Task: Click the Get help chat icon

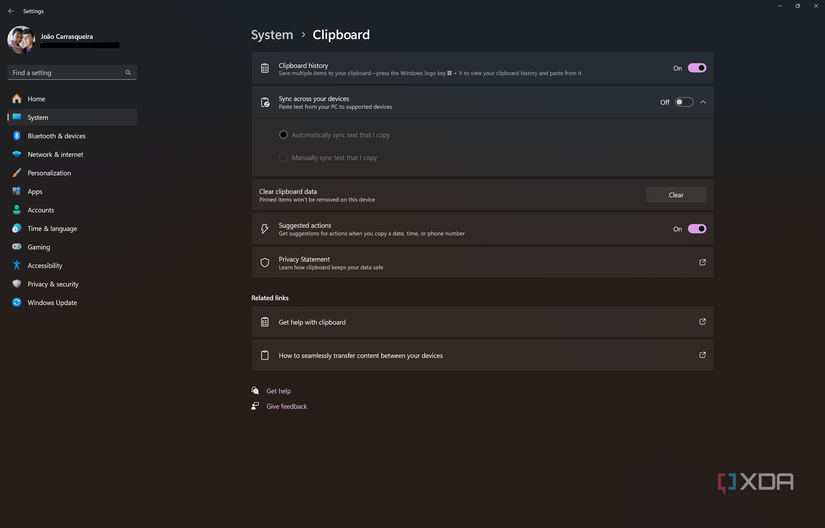Action: [255, 390]
